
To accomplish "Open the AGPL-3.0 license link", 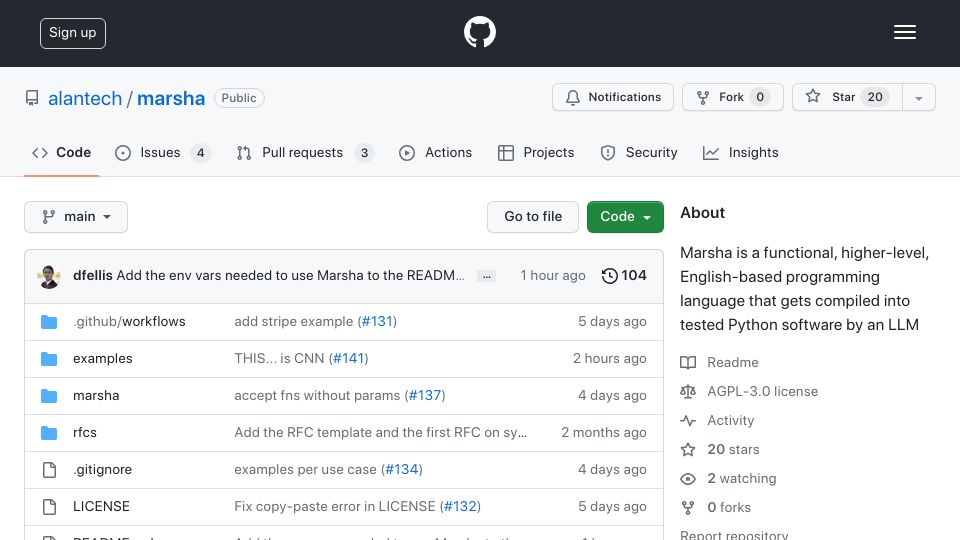I will 749,391.
